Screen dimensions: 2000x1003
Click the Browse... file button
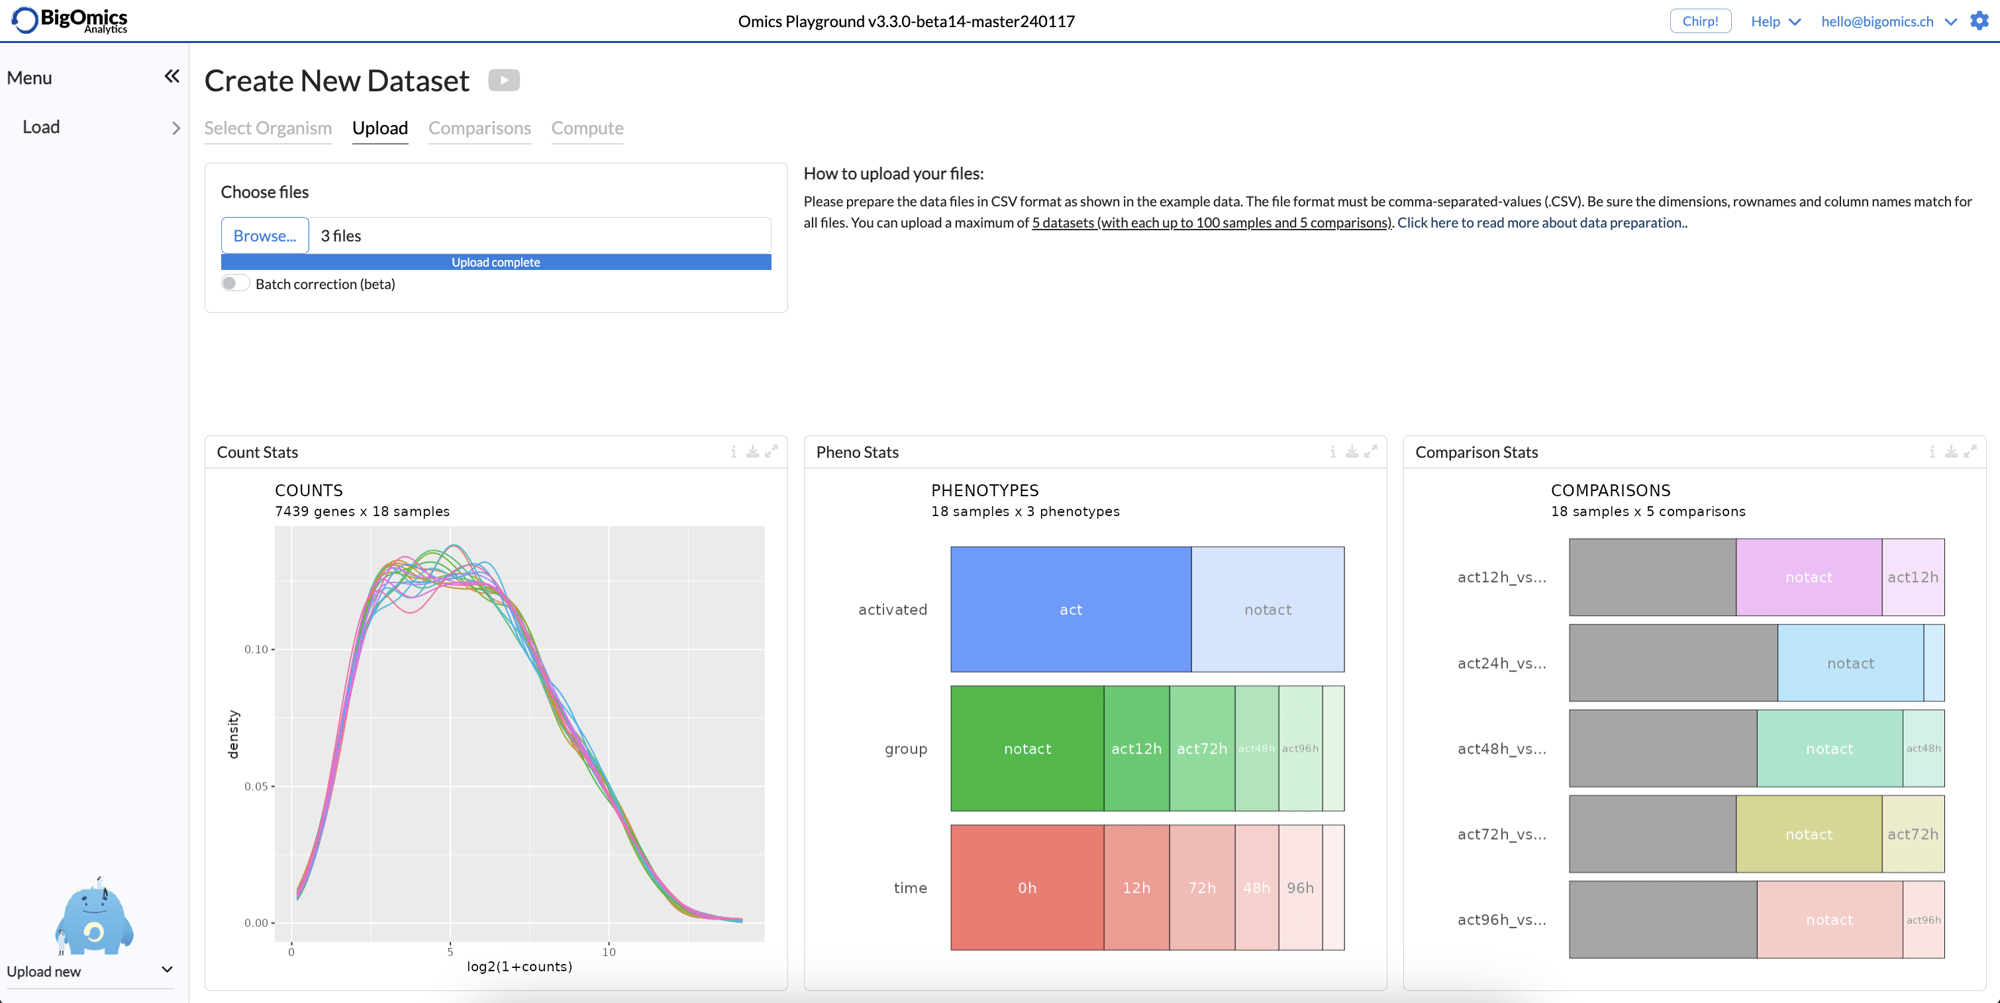coord(265,236)
